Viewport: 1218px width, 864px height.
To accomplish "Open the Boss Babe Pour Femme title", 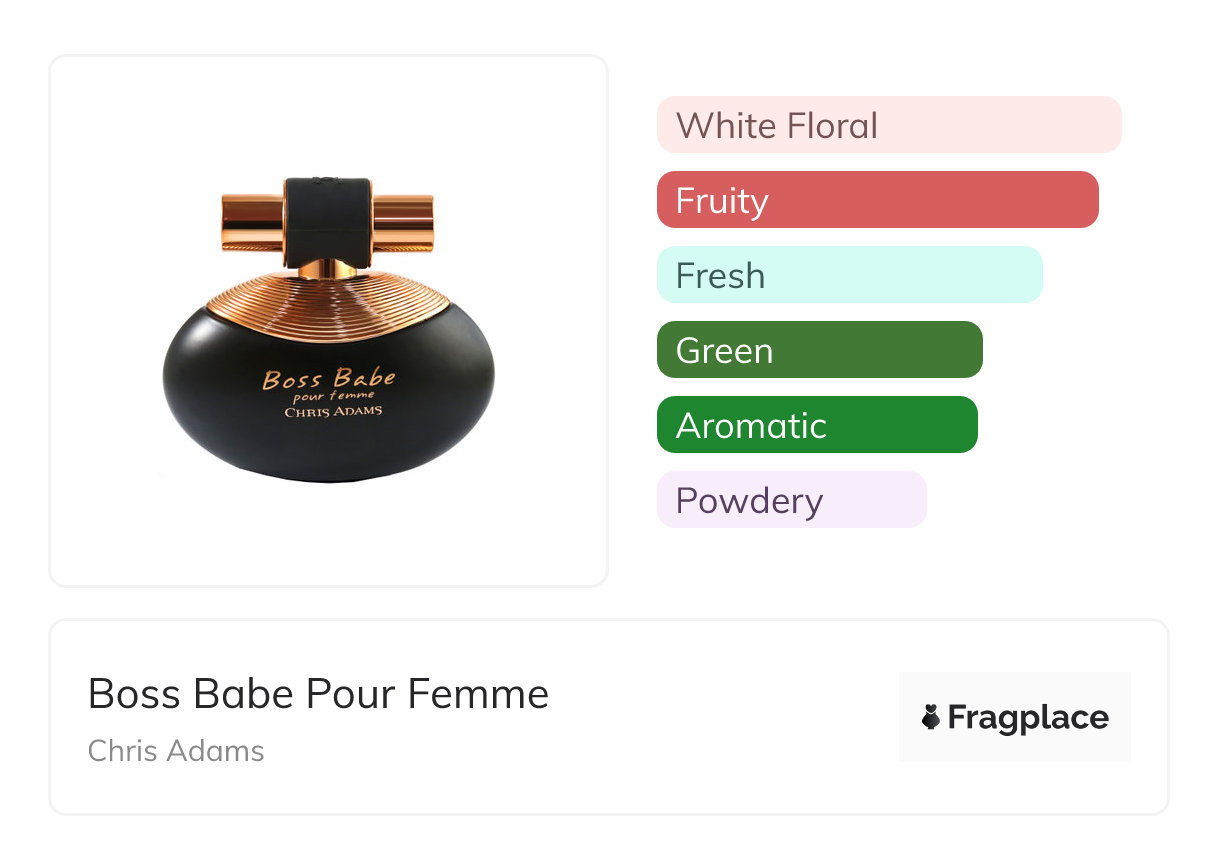I will click(x=318, y=694).
